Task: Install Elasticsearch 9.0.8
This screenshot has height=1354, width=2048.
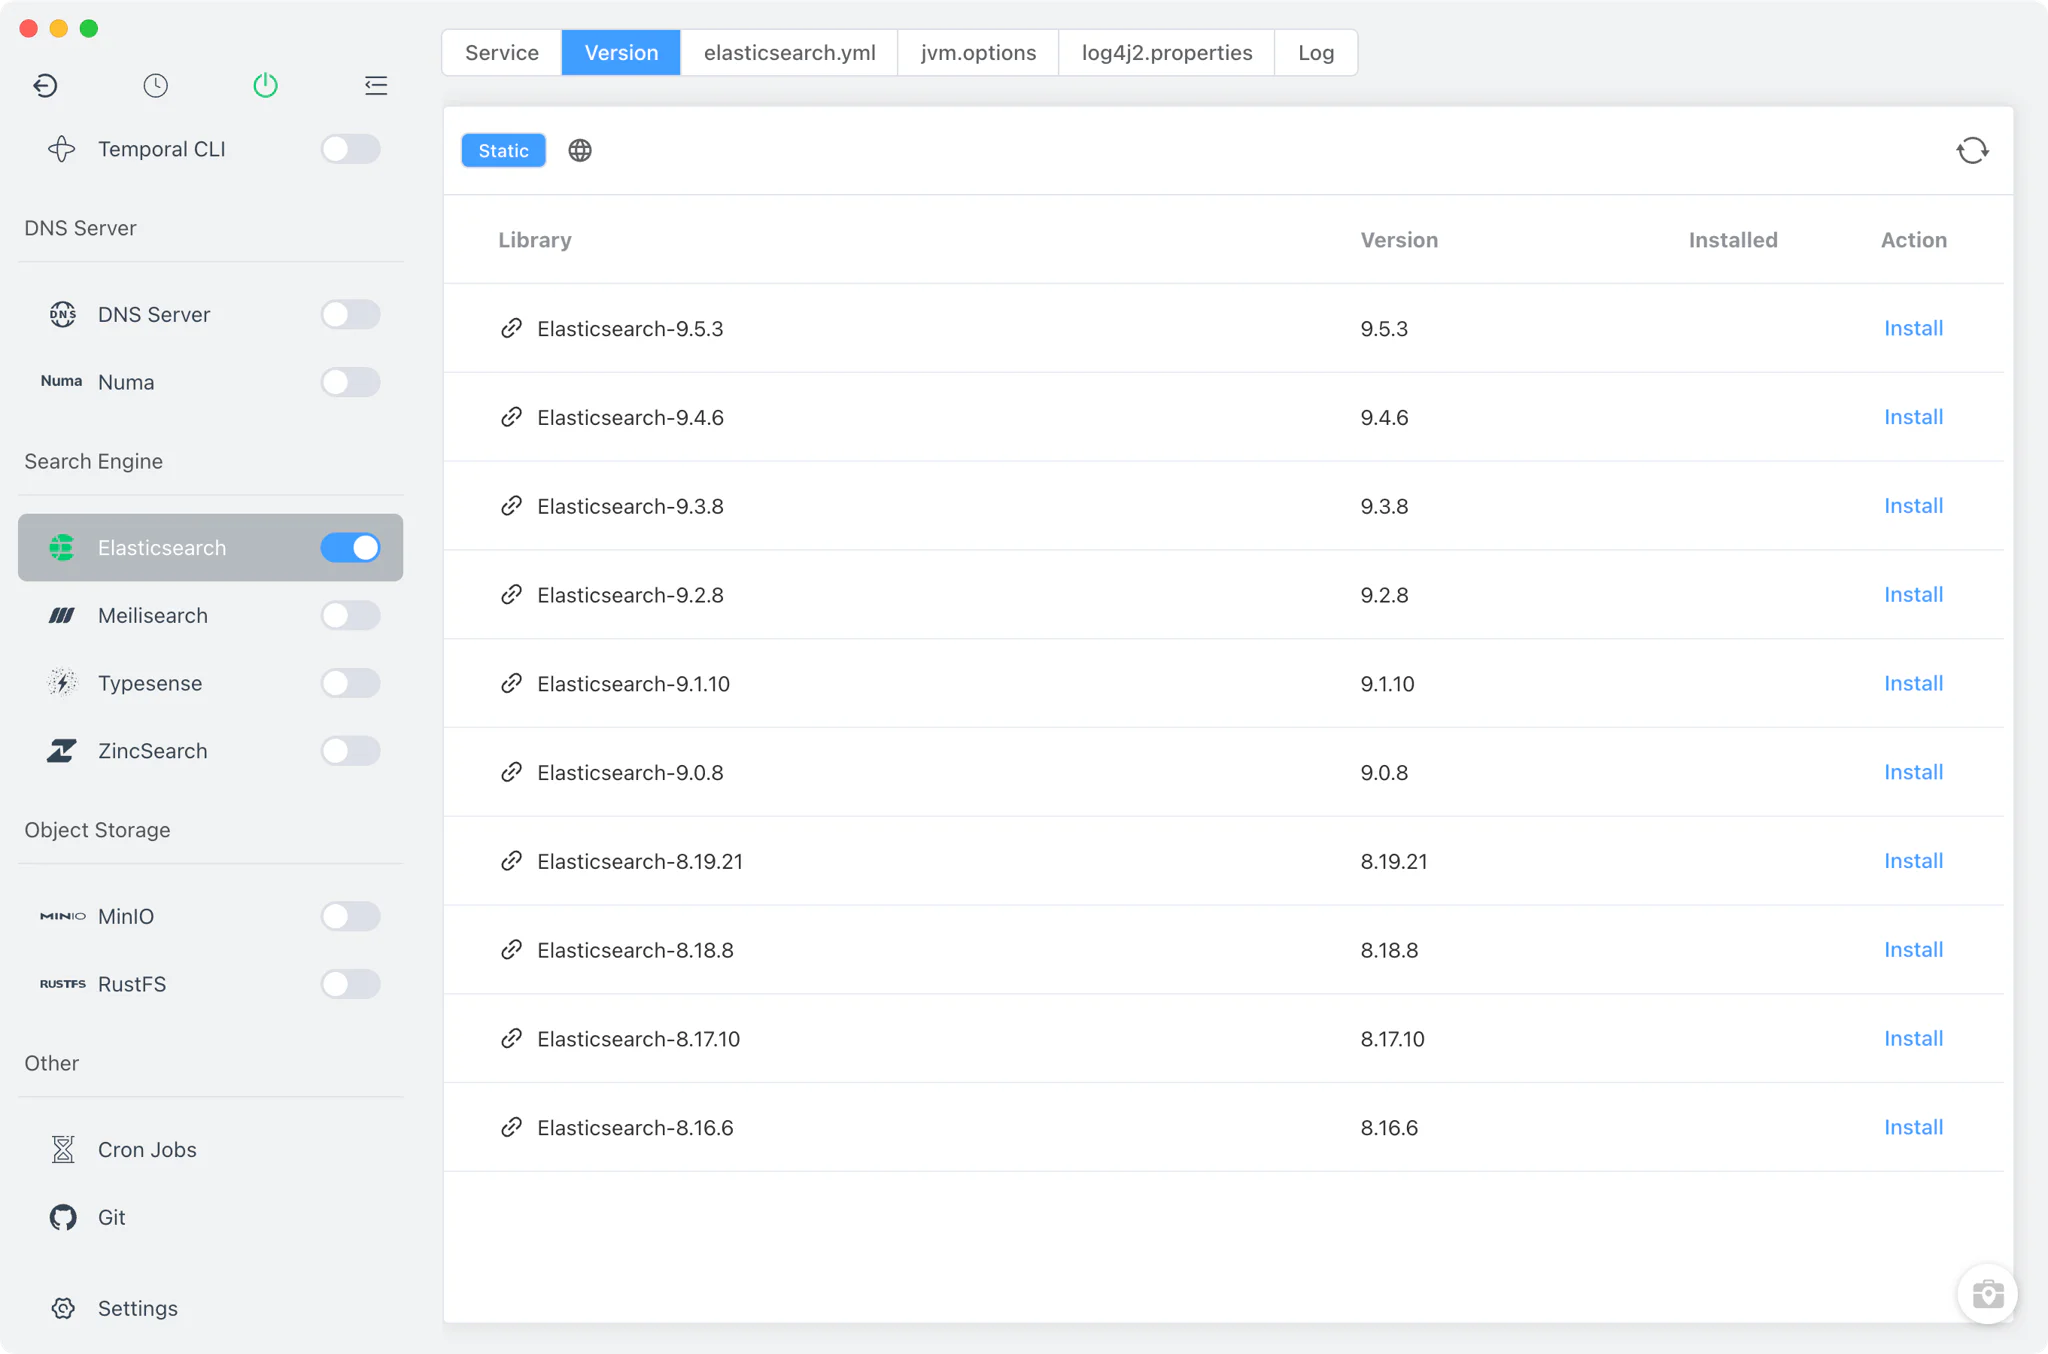Action: [x=1913, y=772]
